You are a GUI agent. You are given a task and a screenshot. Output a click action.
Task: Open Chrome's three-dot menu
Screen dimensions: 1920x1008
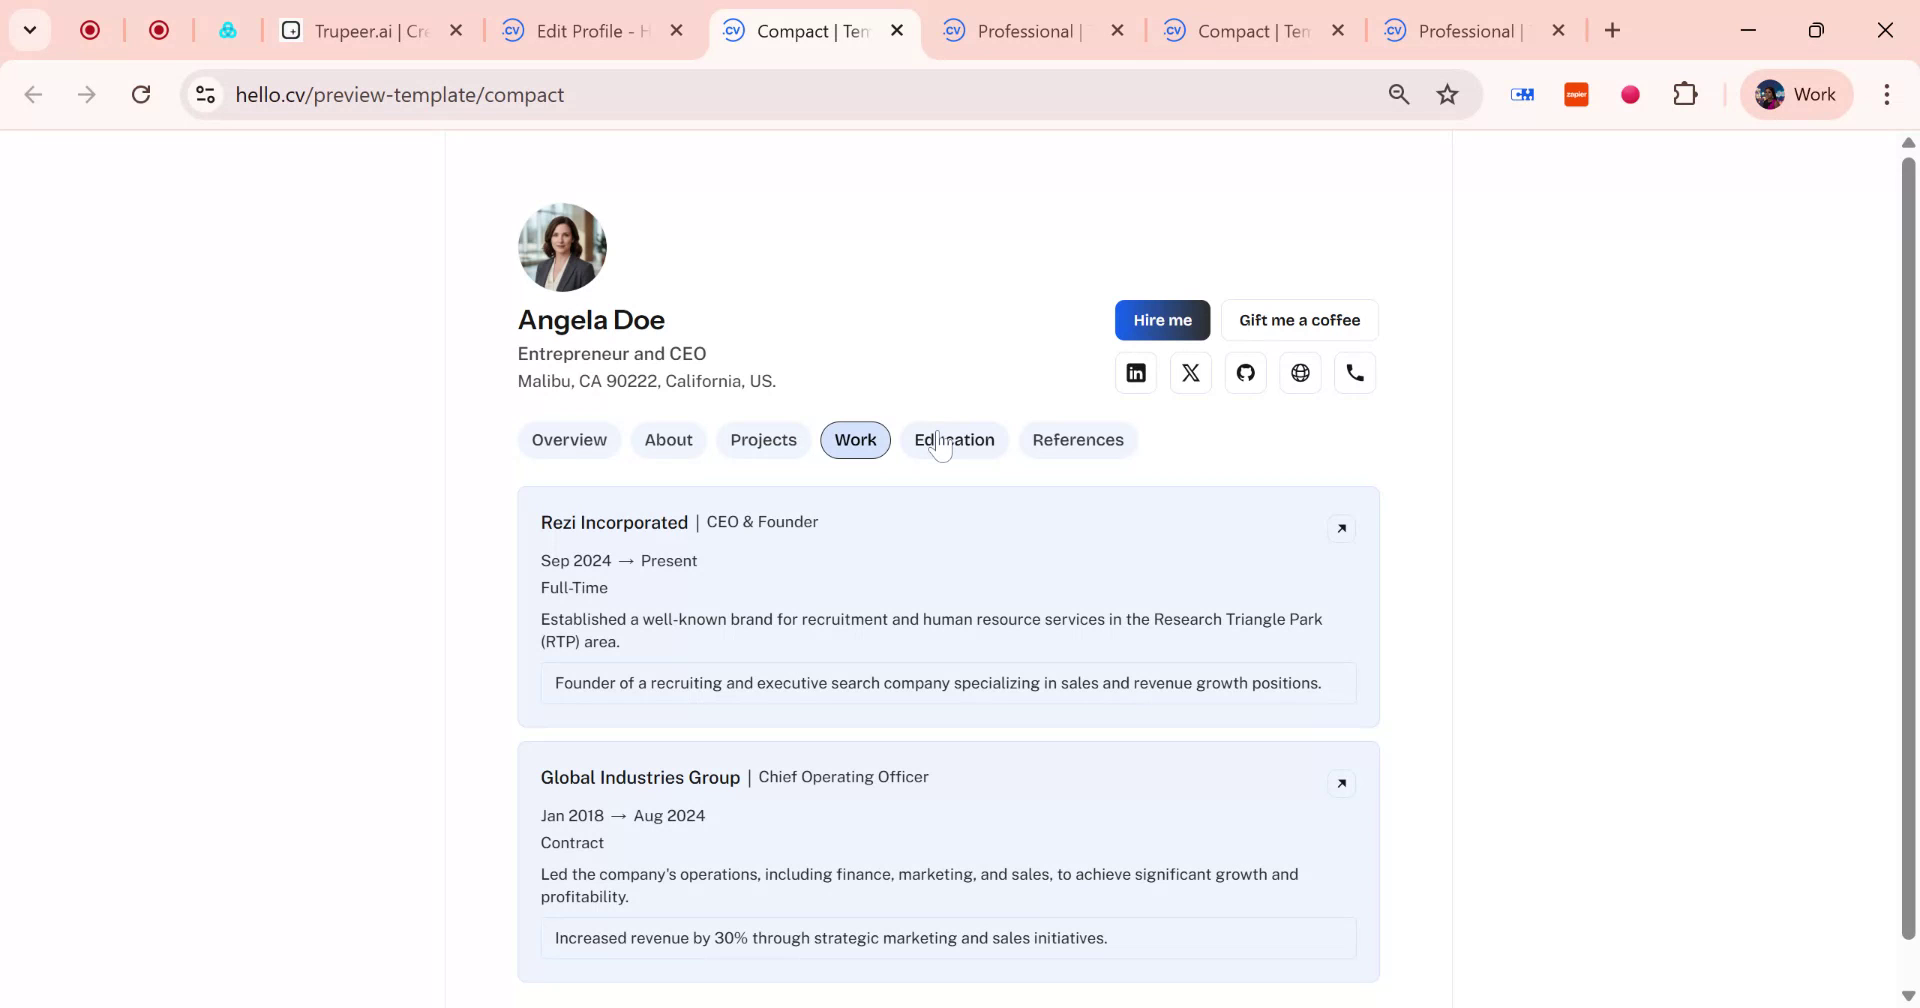click(1888, 94)
